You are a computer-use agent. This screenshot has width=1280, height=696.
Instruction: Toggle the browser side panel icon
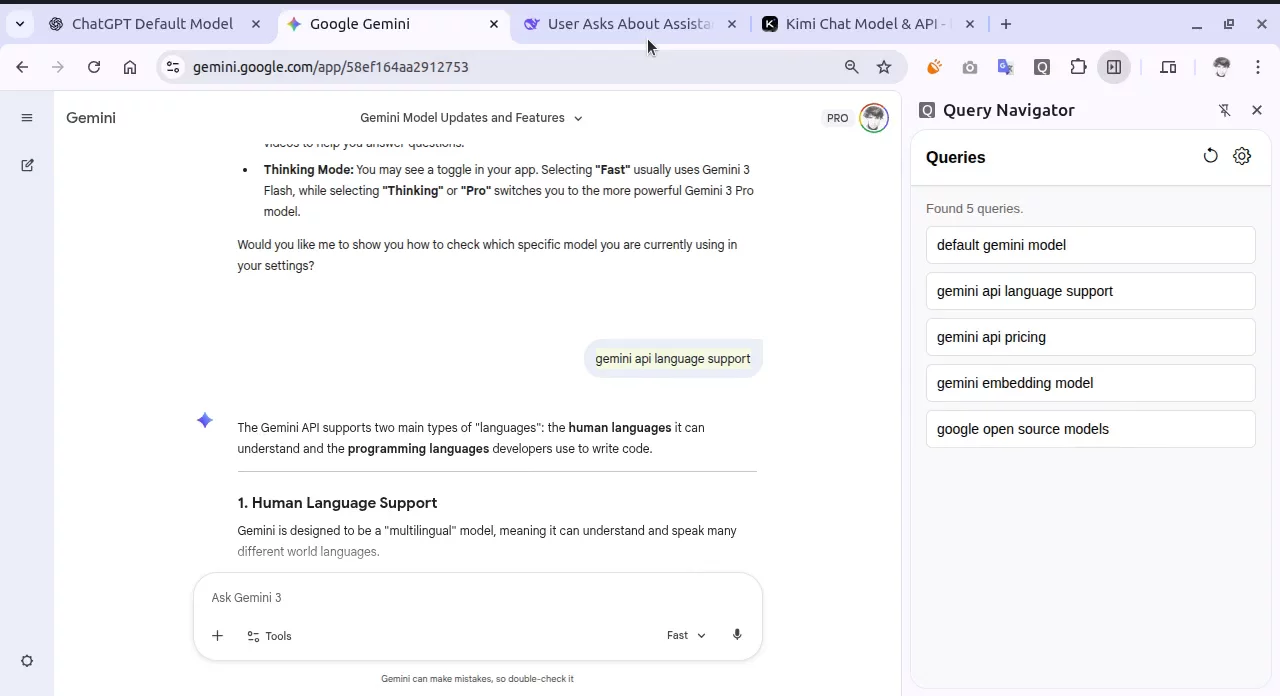point(1114,67)
